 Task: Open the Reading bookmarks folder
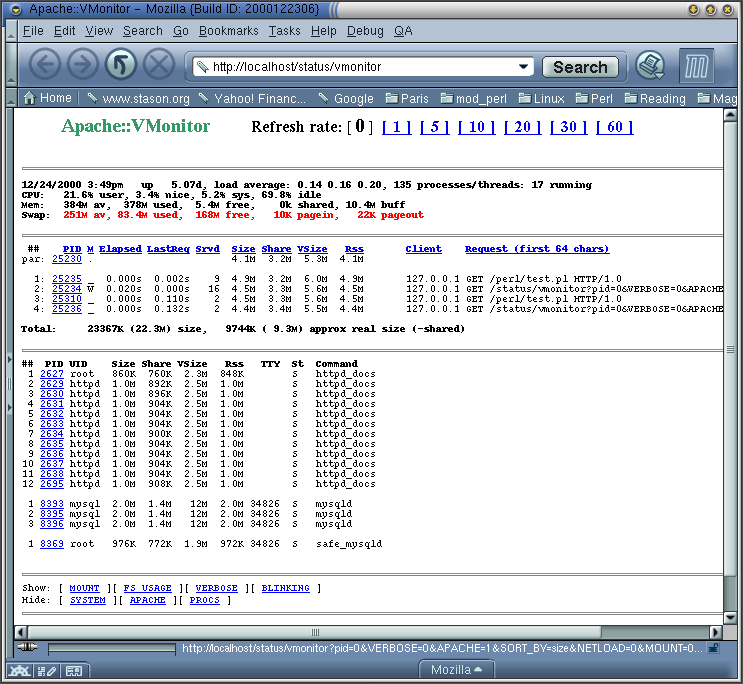[655, 99]
